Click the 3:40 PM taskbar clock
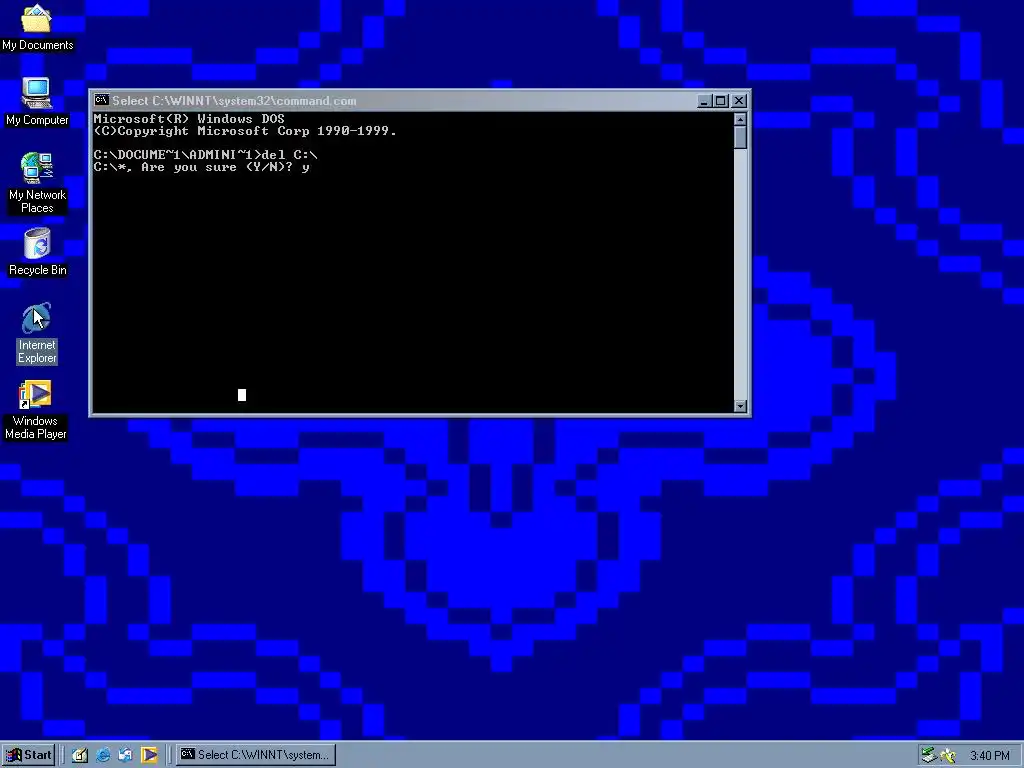The image size is (1024, 768). [989, 756]
